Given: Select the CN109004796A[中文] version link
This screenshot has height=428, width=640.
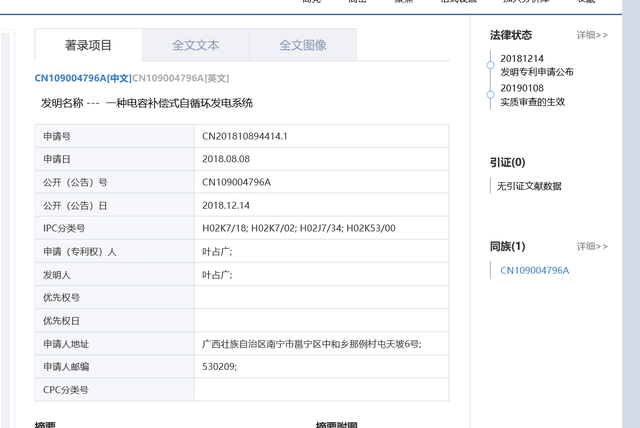Looking at the screenshot, I should click(x=83, y=78).
